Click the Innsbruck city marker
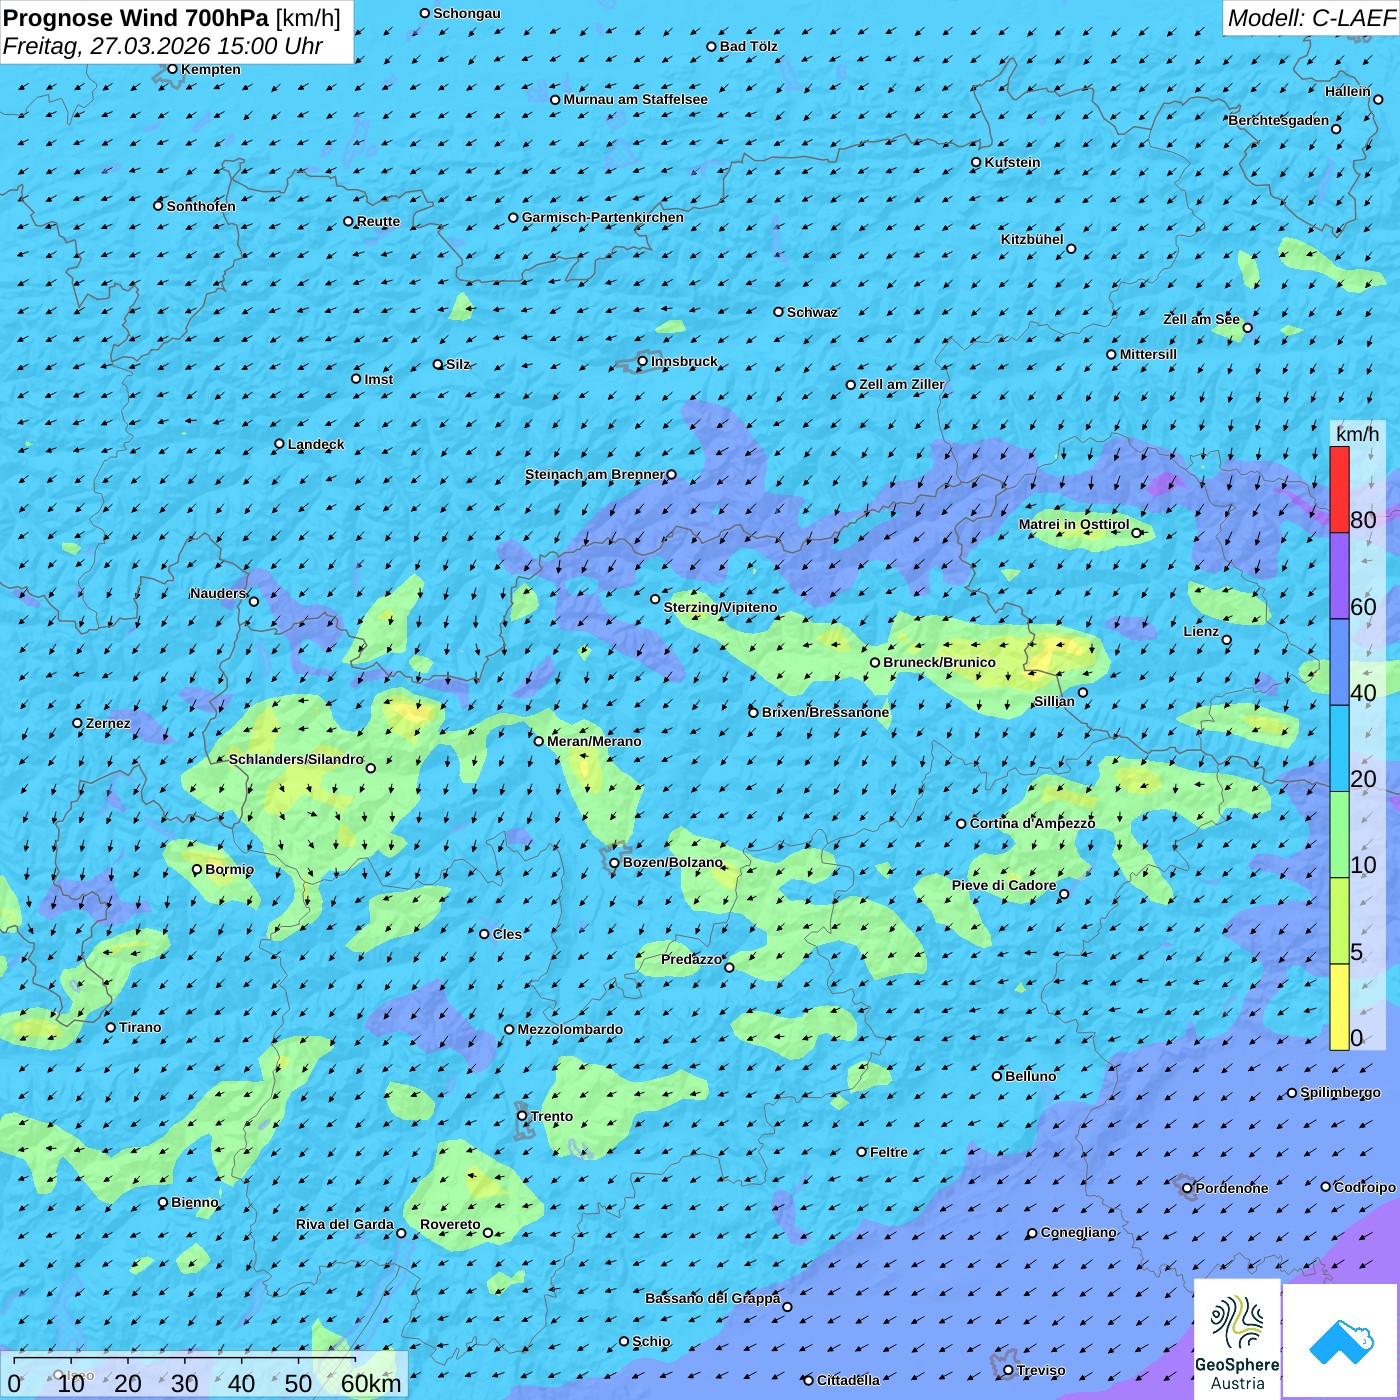The image size is (1400, 1400). (643, 362)
